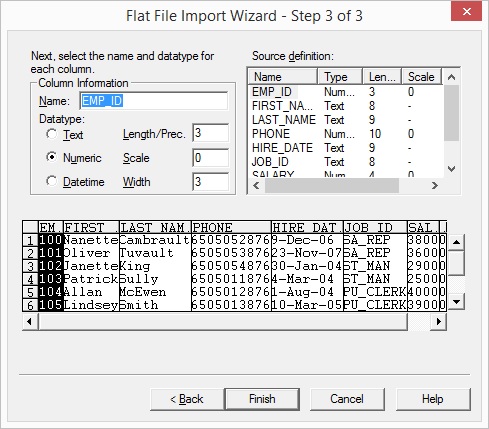This screenshot has width=489, height=429.
Task: Cancel the import wizard
Action: pos(347,399)
